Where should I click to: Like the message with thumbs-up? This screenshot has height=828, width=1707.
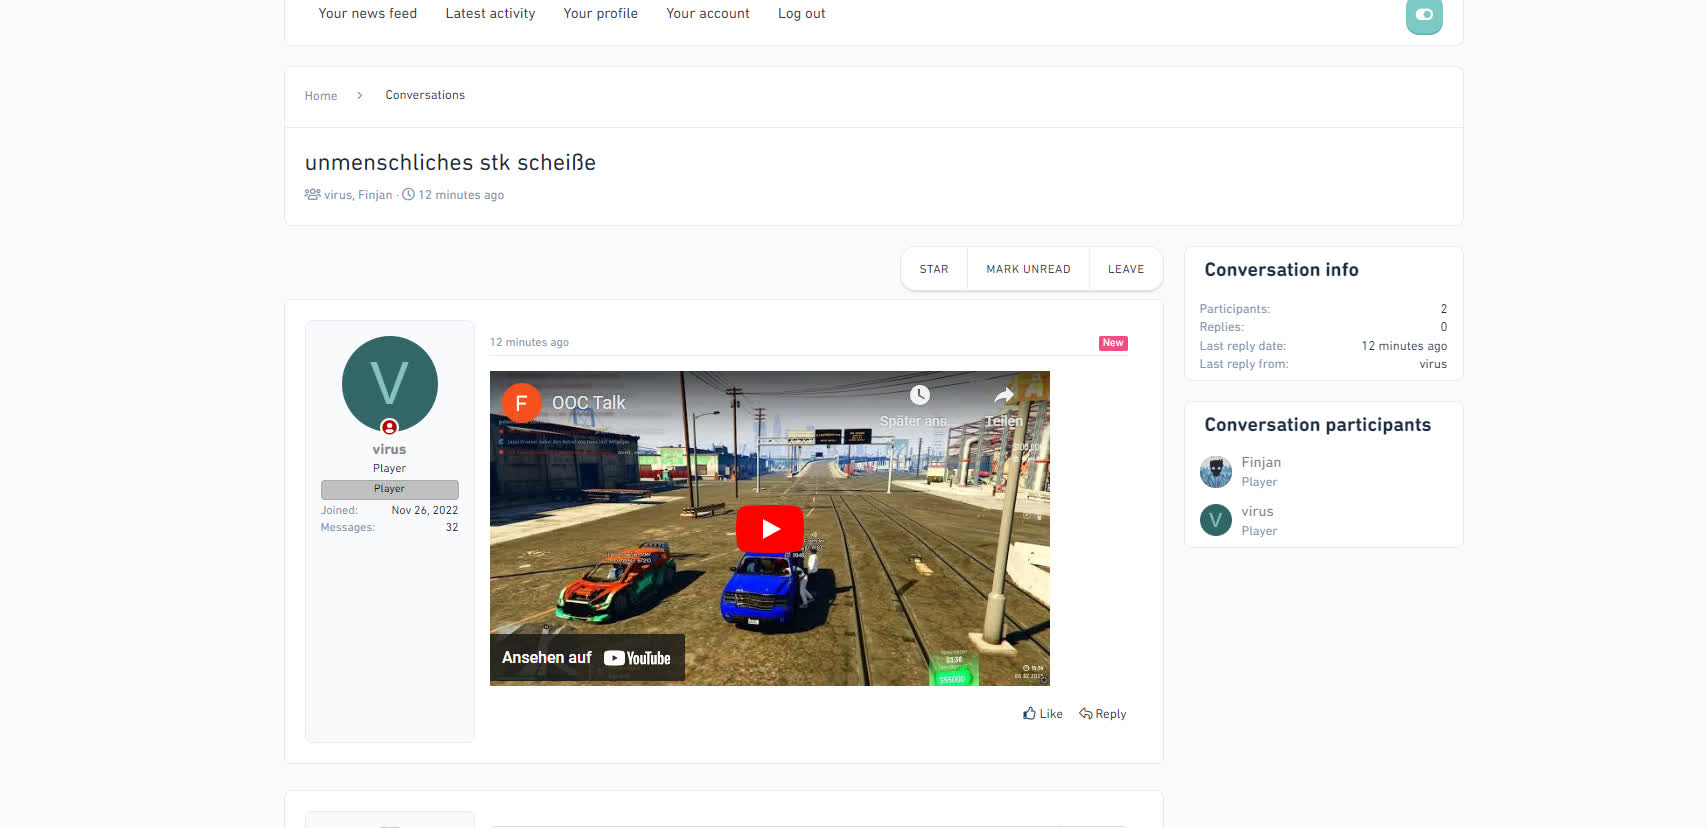(x=1043, y=714)
